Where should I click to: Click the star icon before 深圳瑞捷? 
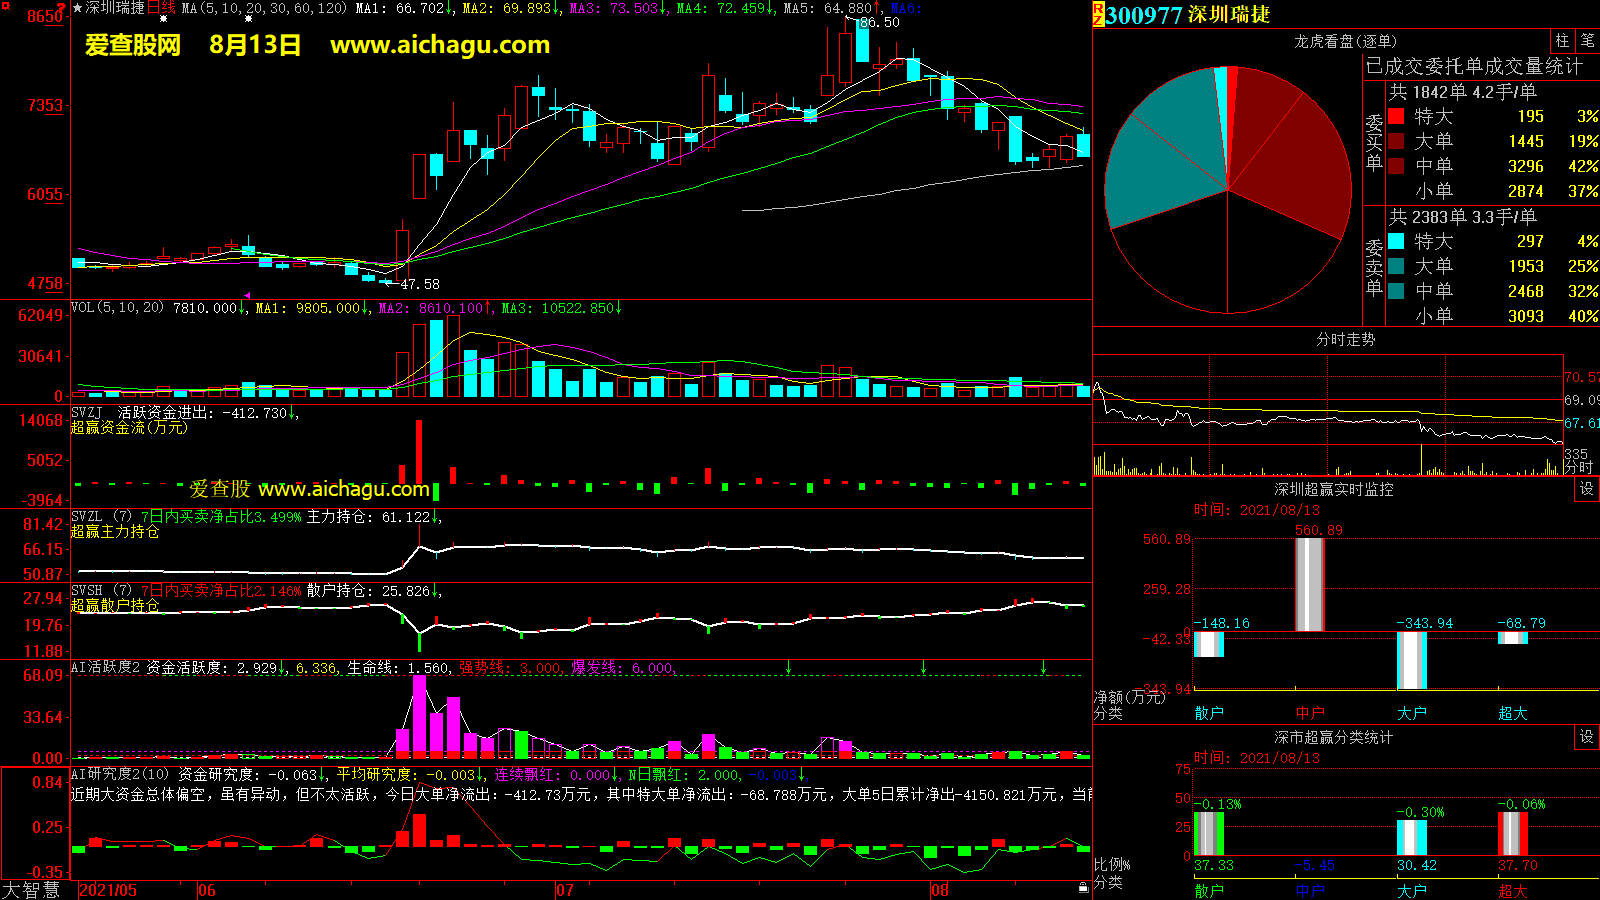click(78, 8)
